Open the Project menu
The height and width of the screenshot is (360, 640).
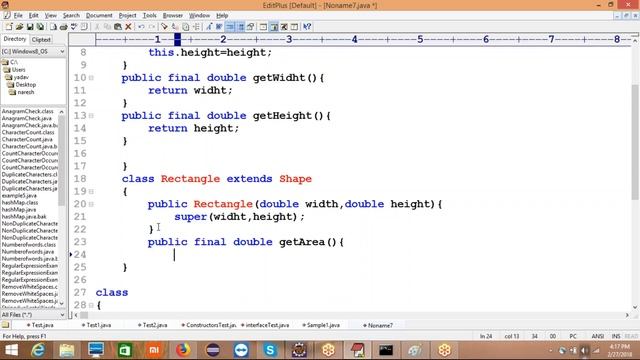[127, 16]
